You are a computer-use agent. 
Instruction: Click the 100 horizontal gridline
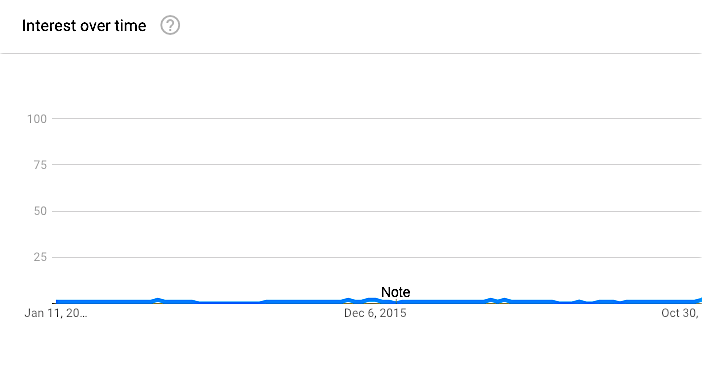(376, 119)
